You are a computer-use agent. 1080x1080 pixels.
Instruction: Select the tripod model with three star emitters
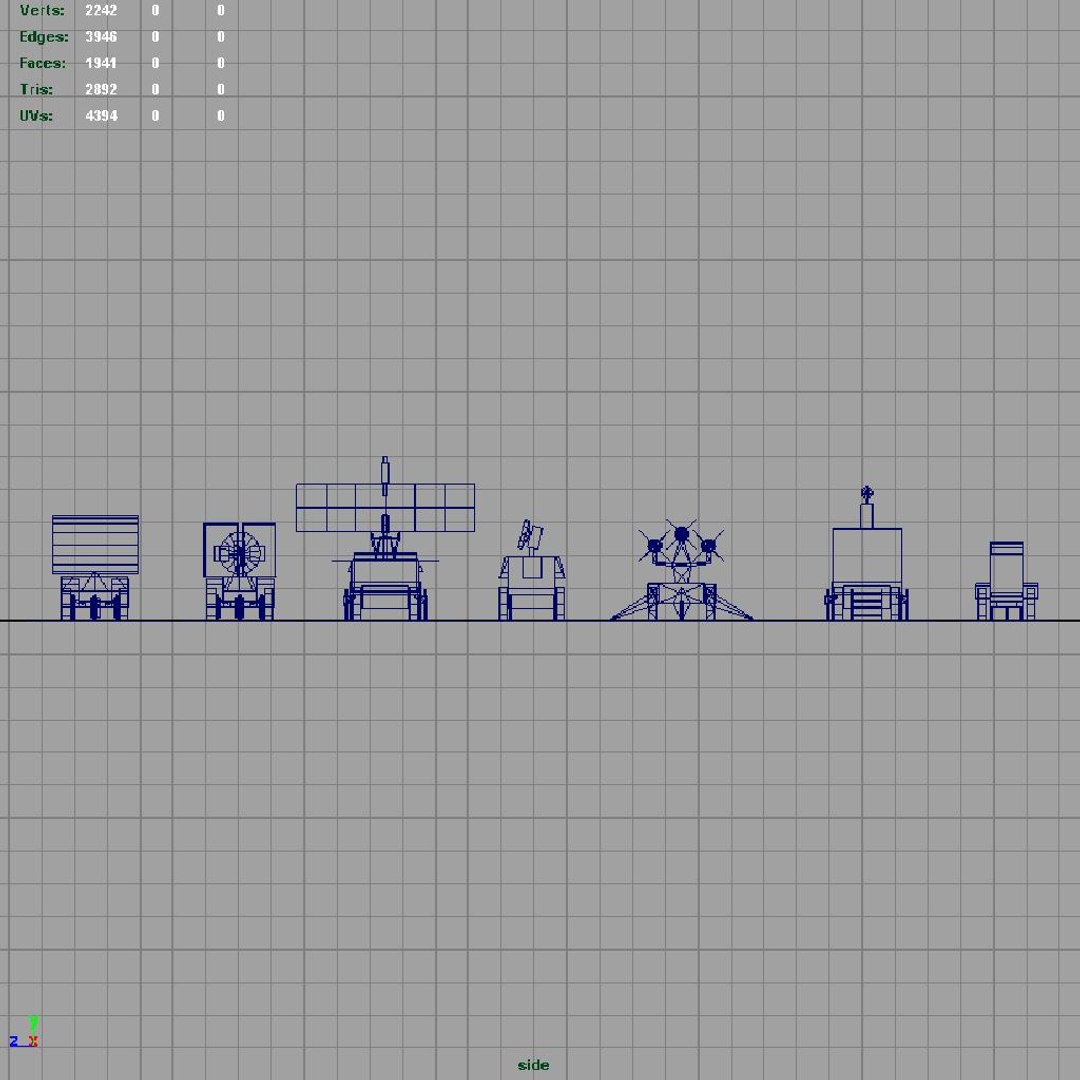tap(681, 570)
